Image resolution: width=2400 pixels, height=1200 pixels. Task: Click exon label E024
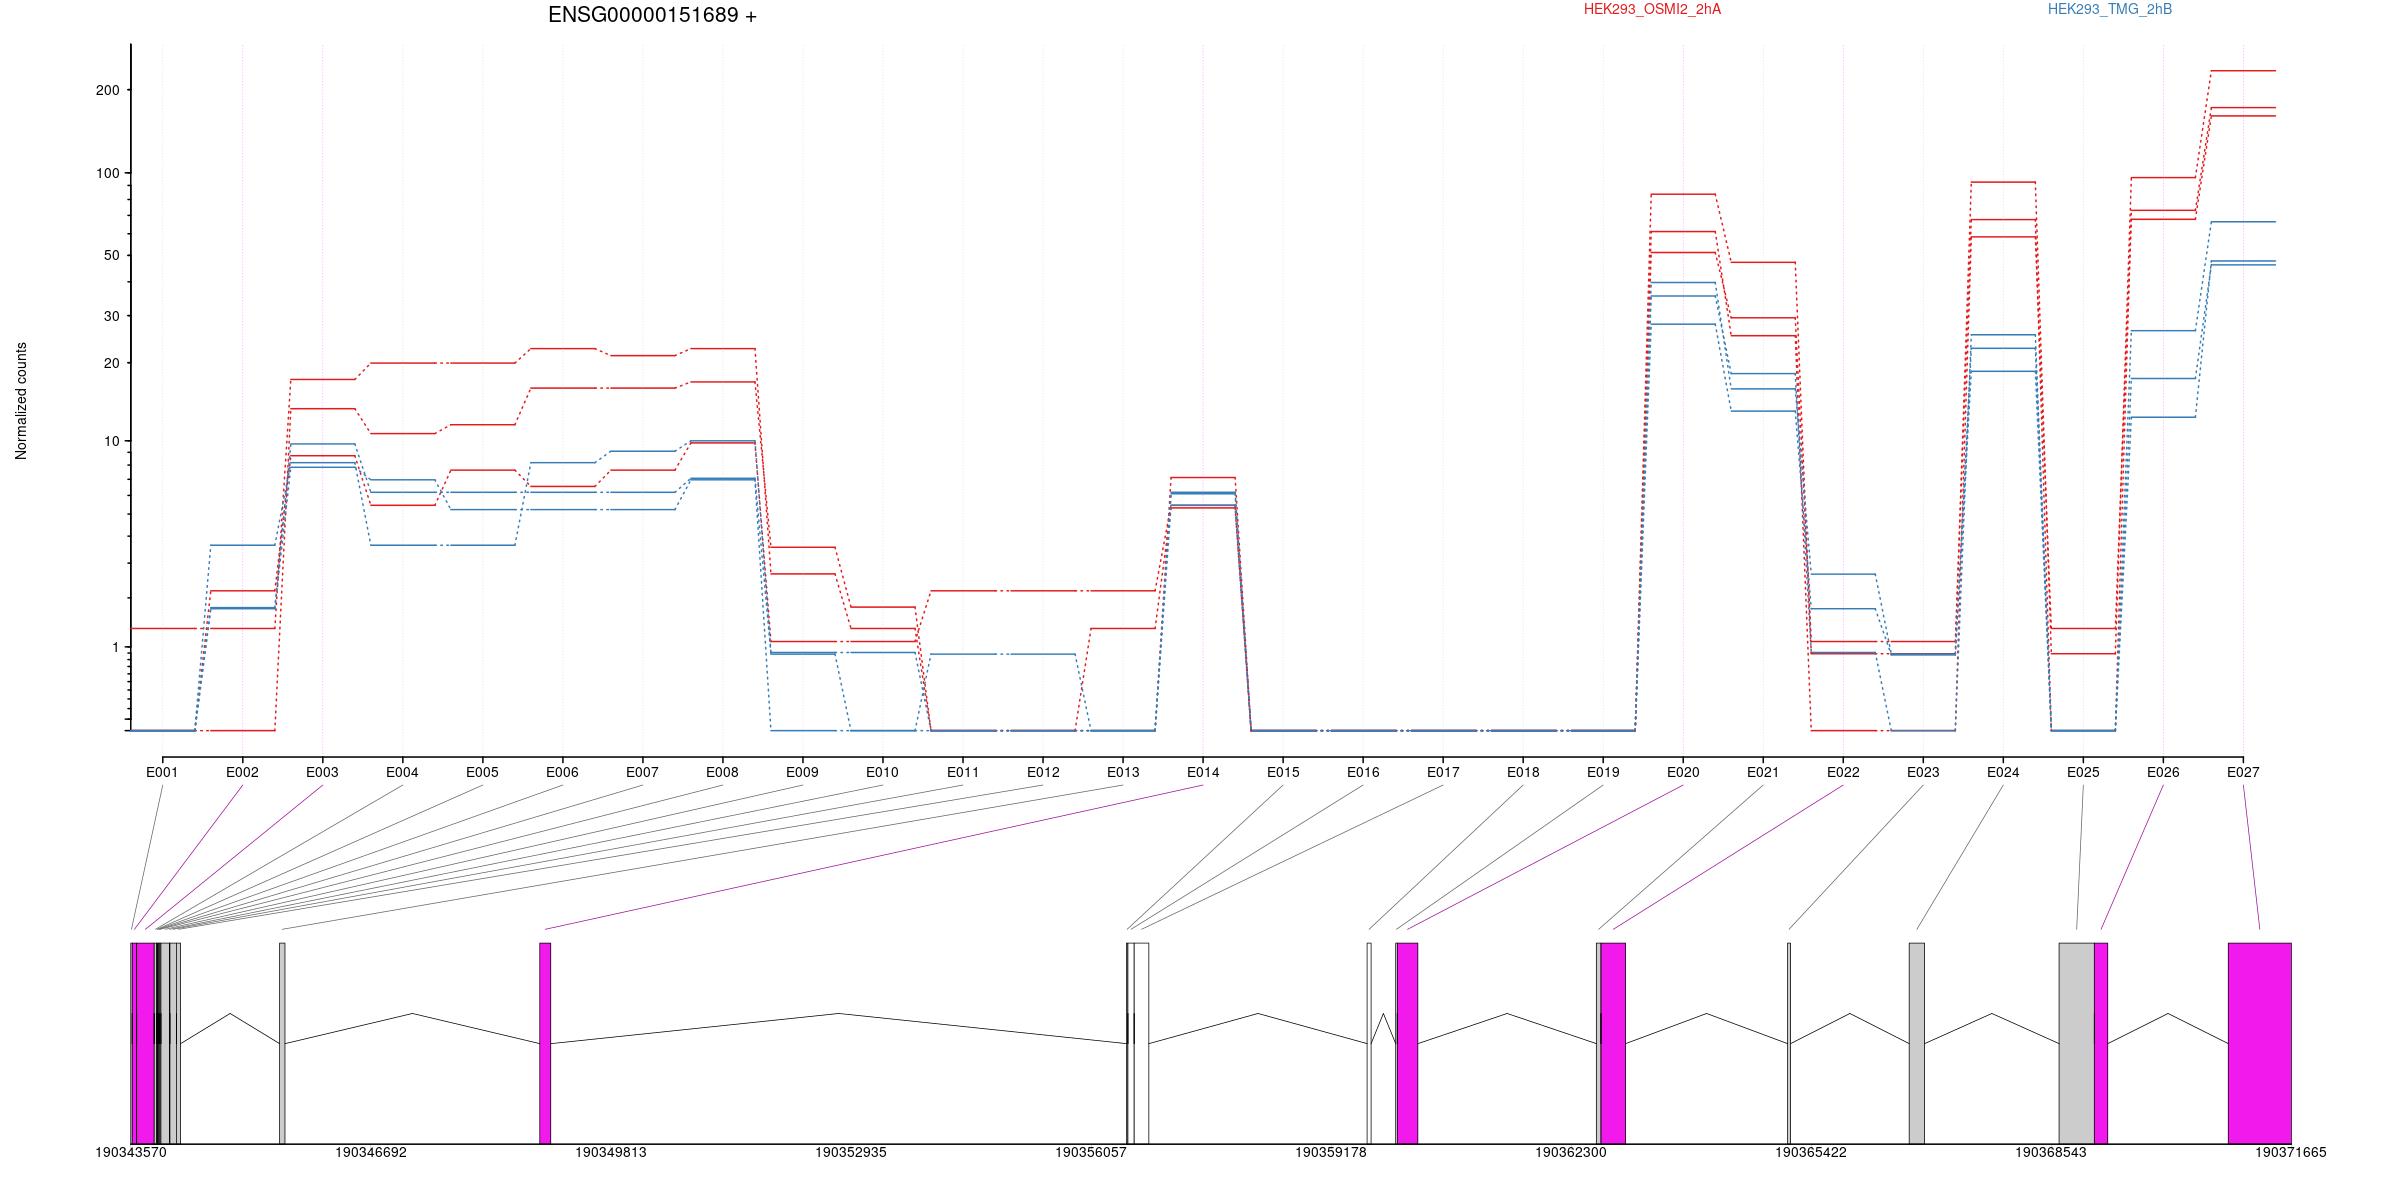coord(2003,772)
